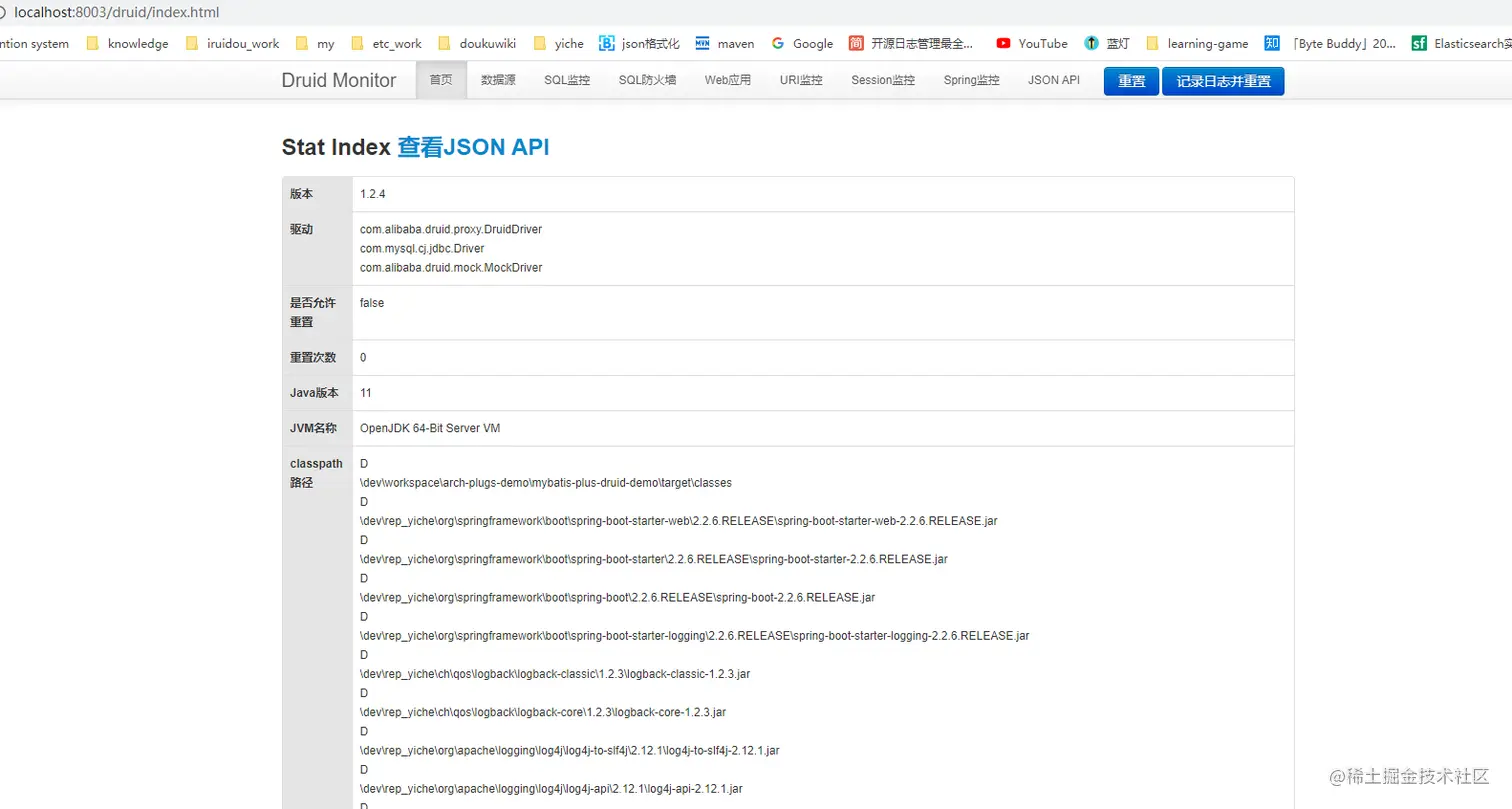Click logback-core-1.2.3.jar path
This screenshot has width=1512, height=809.
(543, 712)
